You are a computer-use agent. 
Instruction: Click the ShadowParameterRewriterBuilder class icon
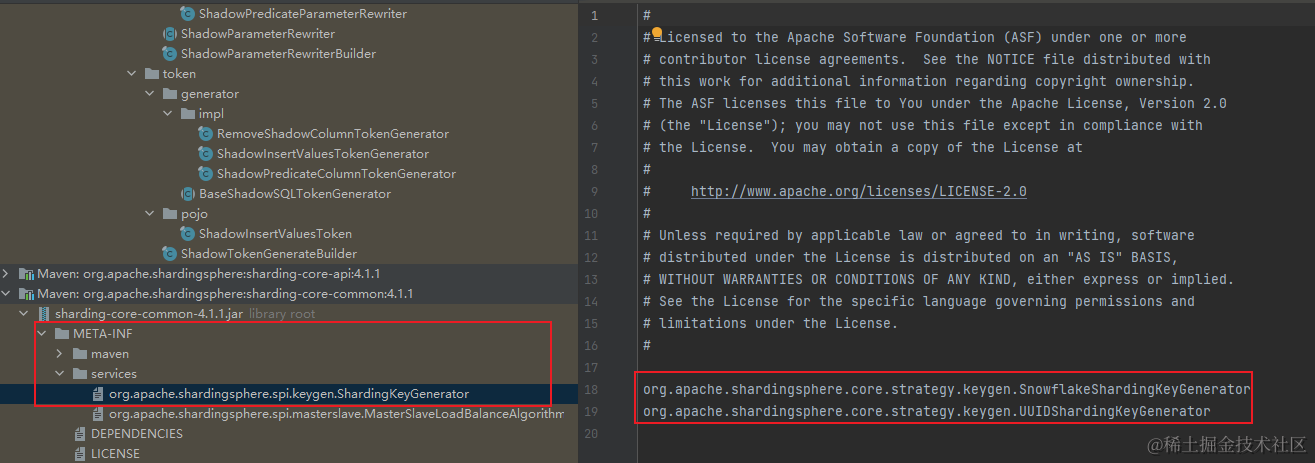click(x=170, y=53)
